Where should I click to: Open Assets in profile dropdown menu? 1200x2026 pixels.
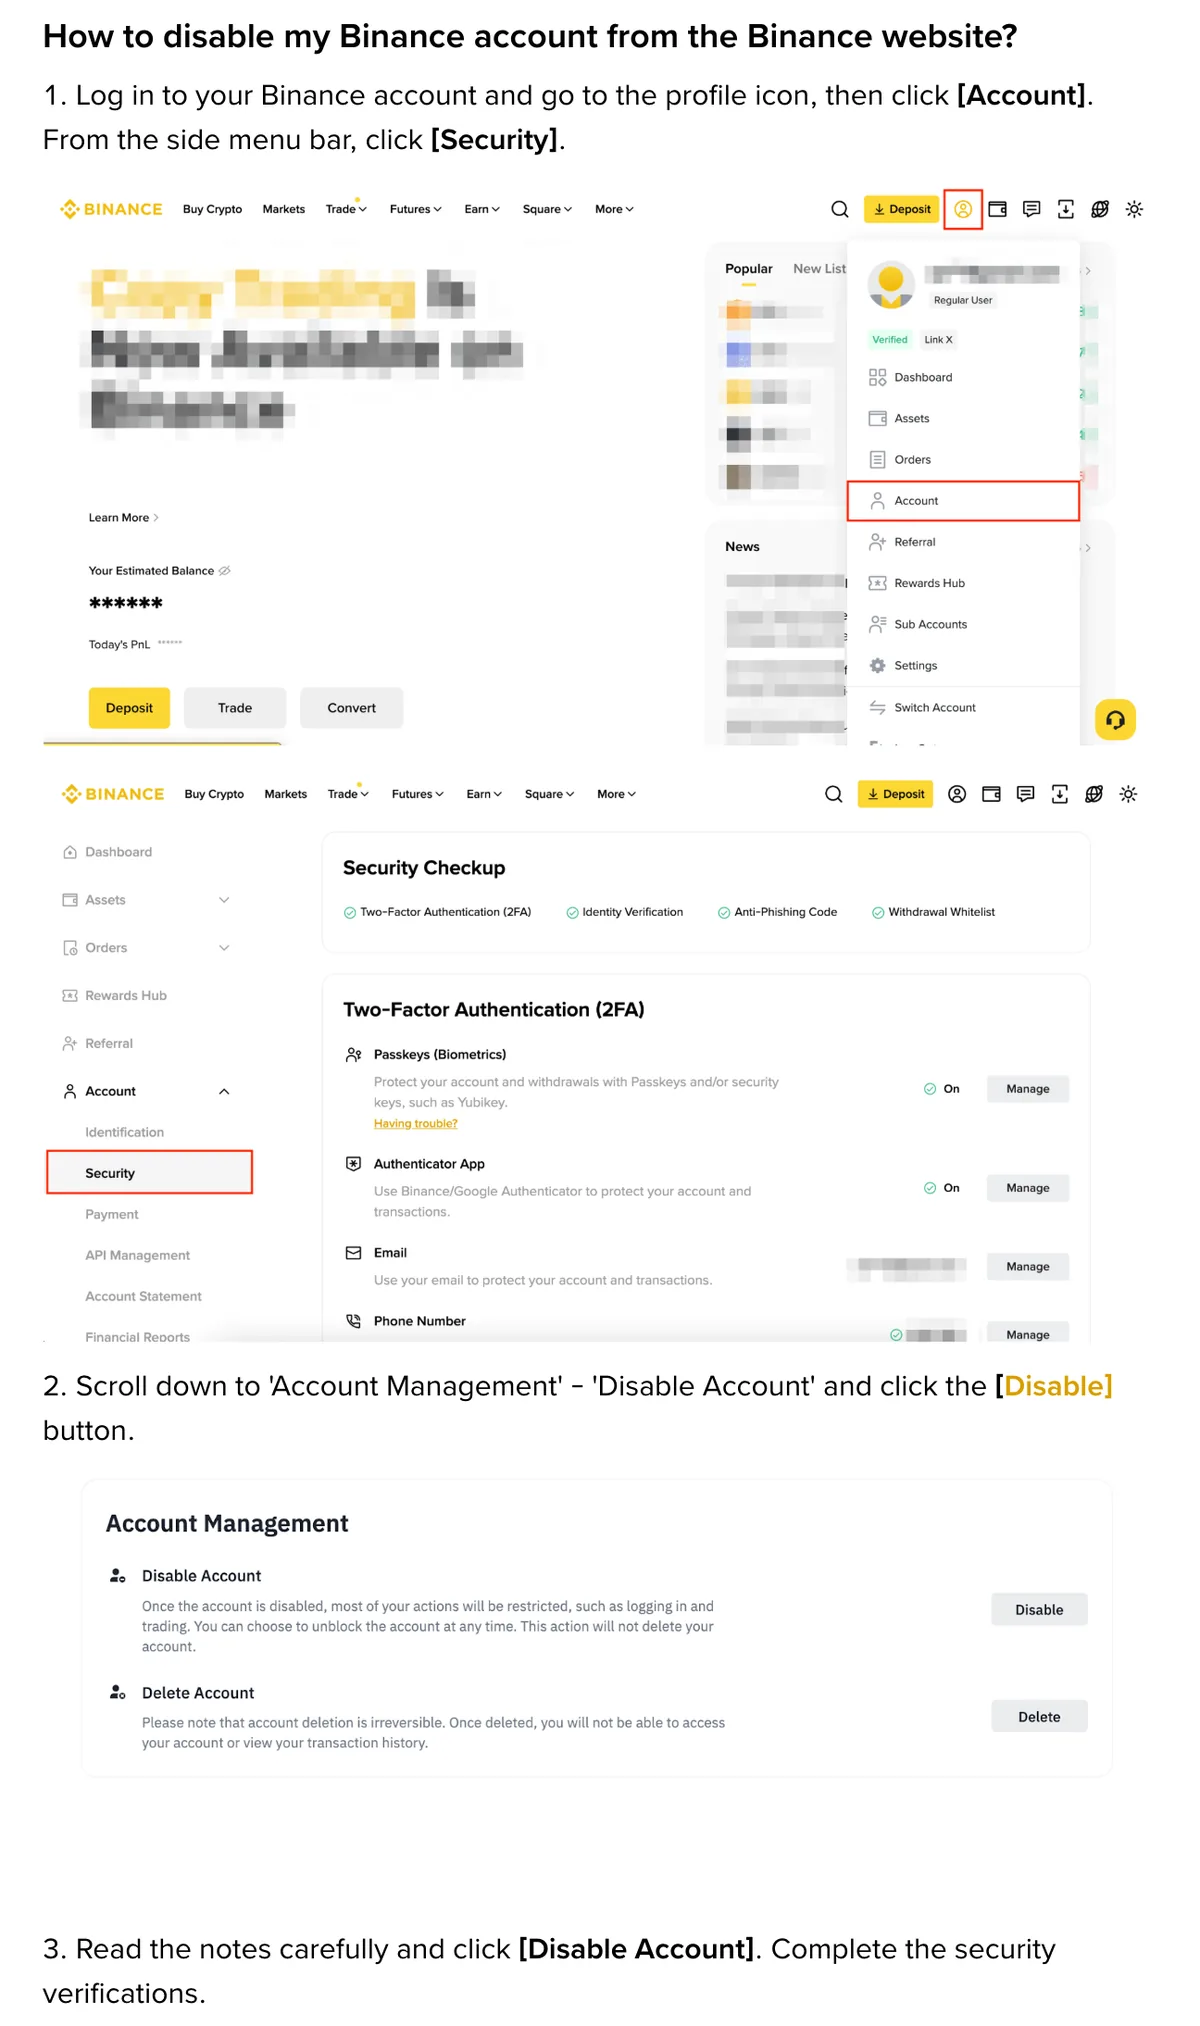pos(963,418)
